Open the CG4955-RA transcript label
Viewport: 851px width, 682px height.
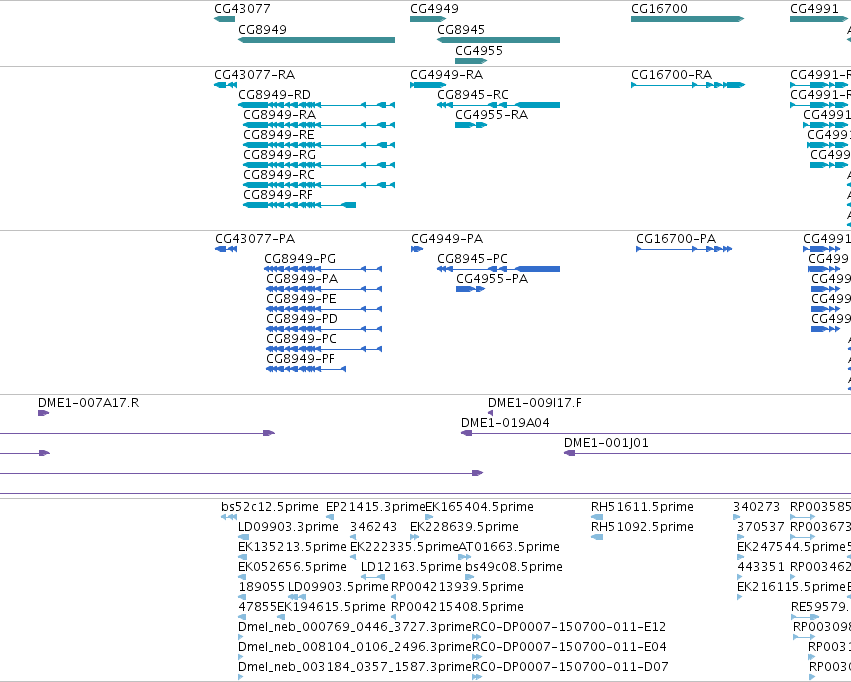(x=491, y=114)
